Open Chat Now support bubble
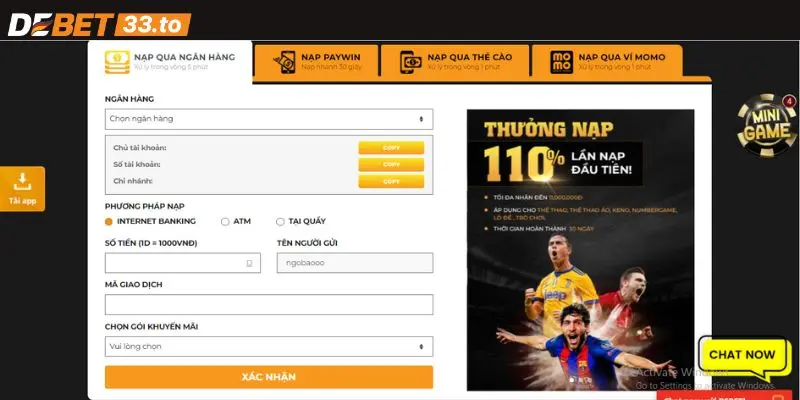Image resolution: width=800 pixels, height=400 pixels. [742, 356]
